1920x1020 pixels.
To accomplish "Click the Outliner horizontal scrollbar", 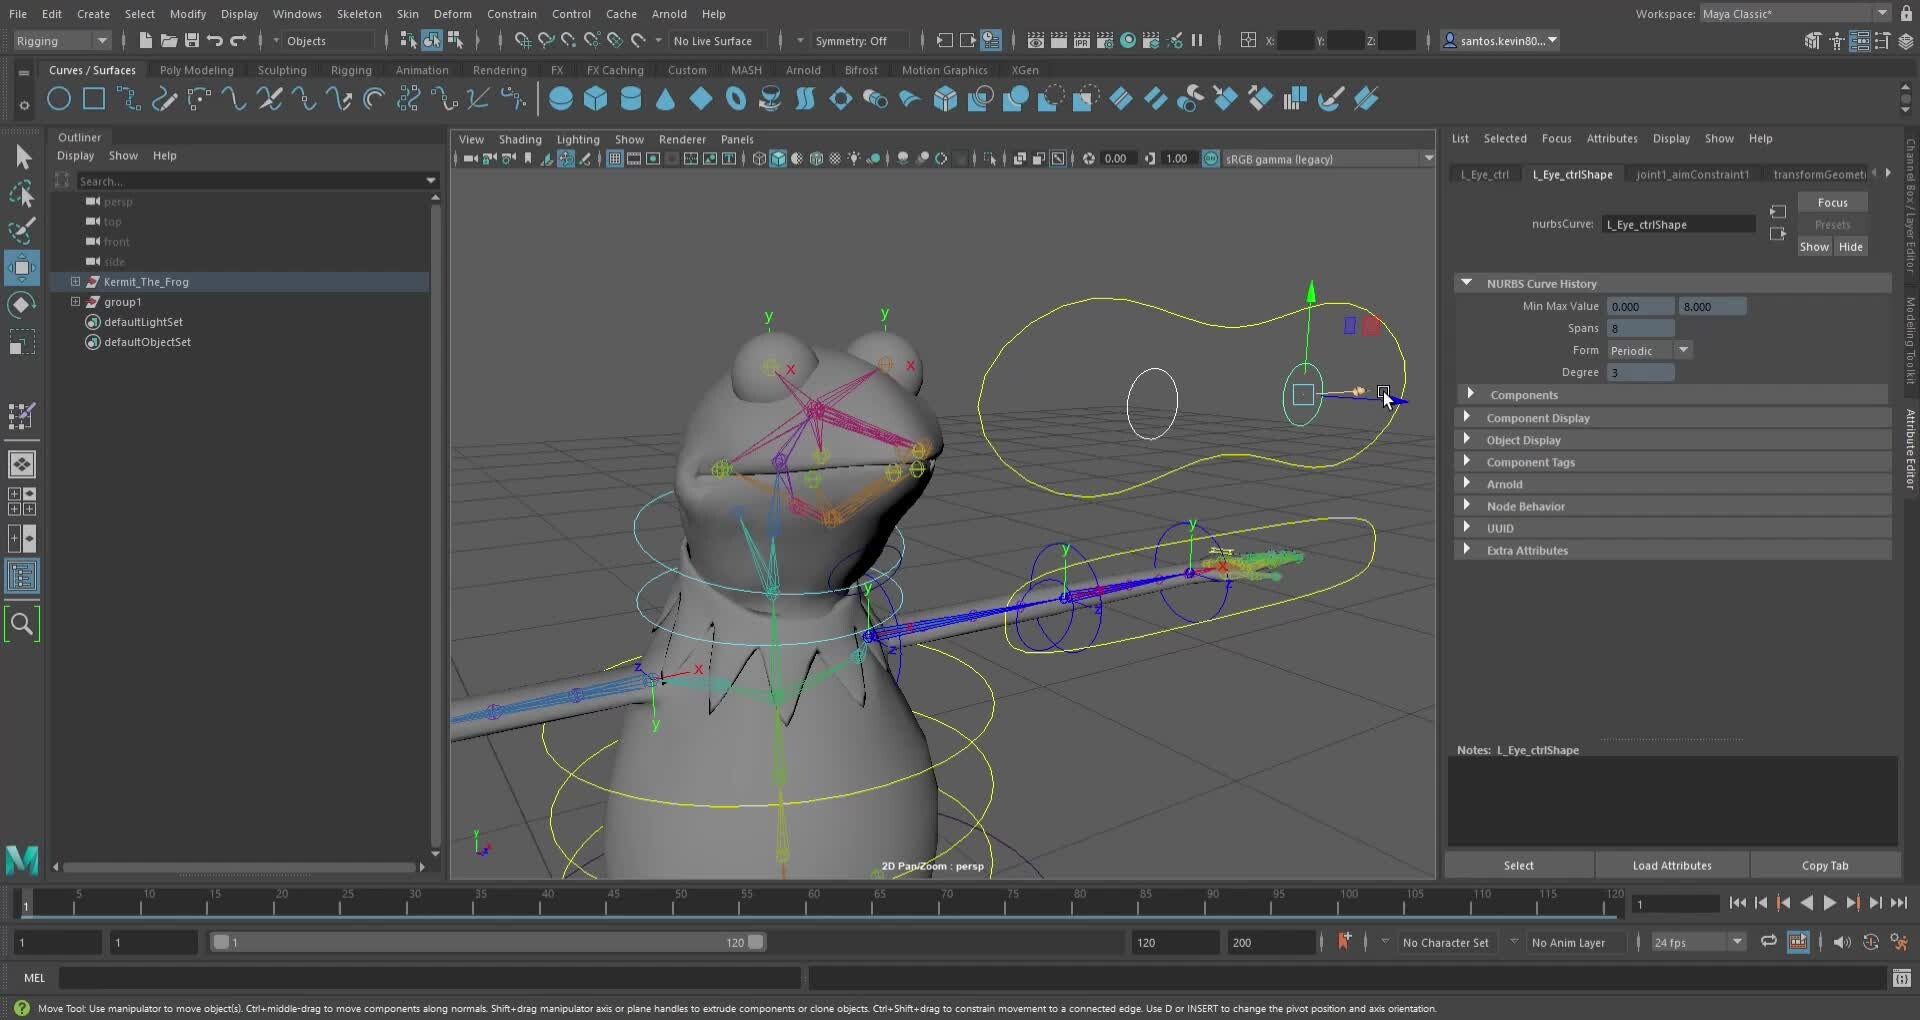I will pyautogui.click(x=240, y=867).
